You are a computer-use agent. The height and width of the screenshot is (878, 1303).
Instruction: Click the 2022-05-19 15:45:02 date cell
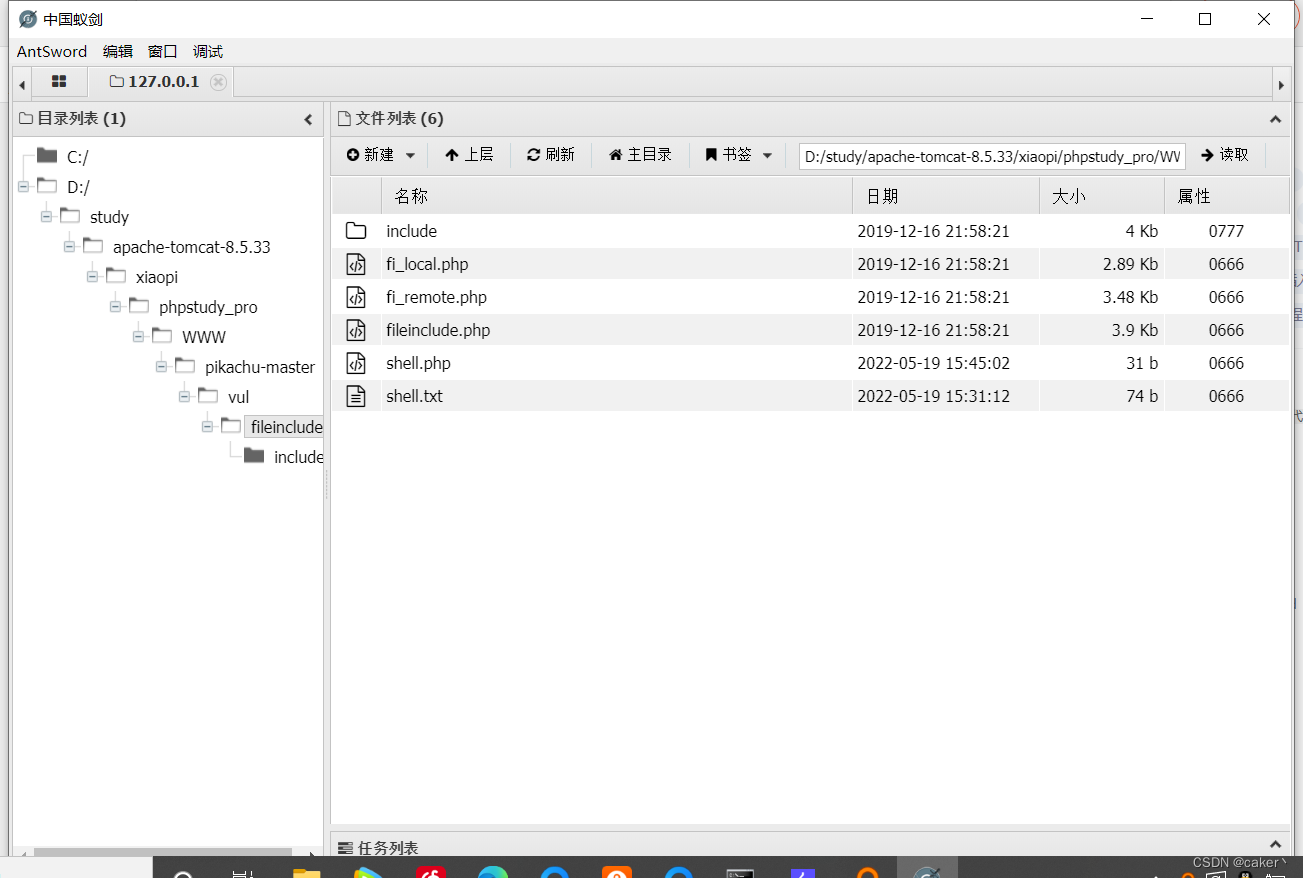[x=934, y=363]
